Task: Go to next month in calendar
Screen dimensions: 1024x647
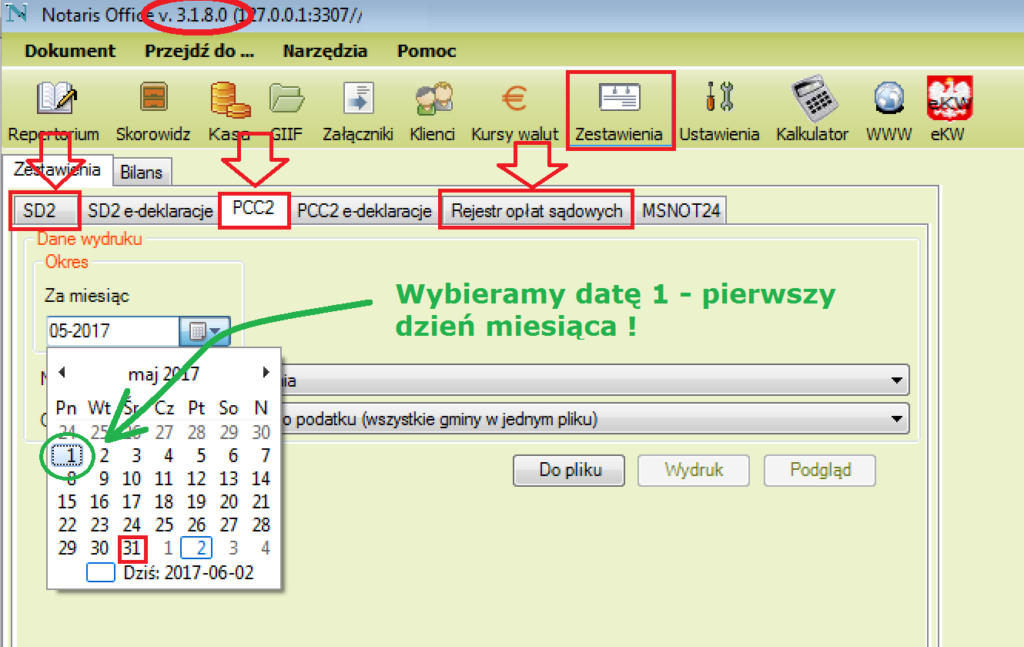Action: (266, 372)
